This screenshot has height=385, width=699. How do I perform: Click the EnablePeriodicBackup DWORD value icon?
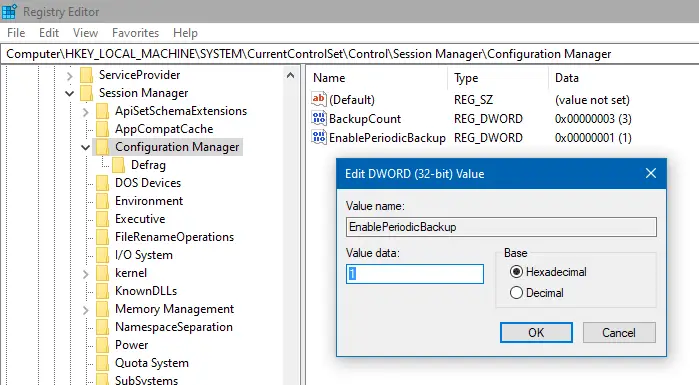point(319,137)
